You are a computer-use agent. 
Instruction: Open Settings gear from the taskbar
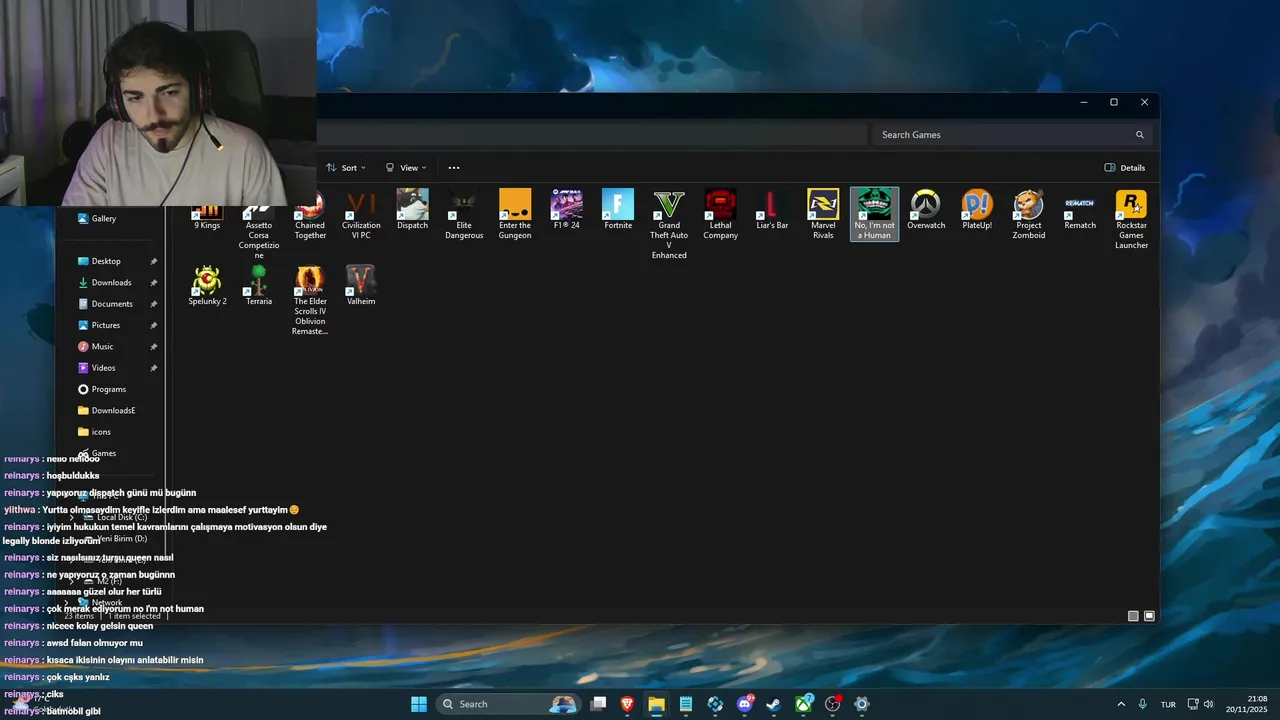tap(862, 704)
